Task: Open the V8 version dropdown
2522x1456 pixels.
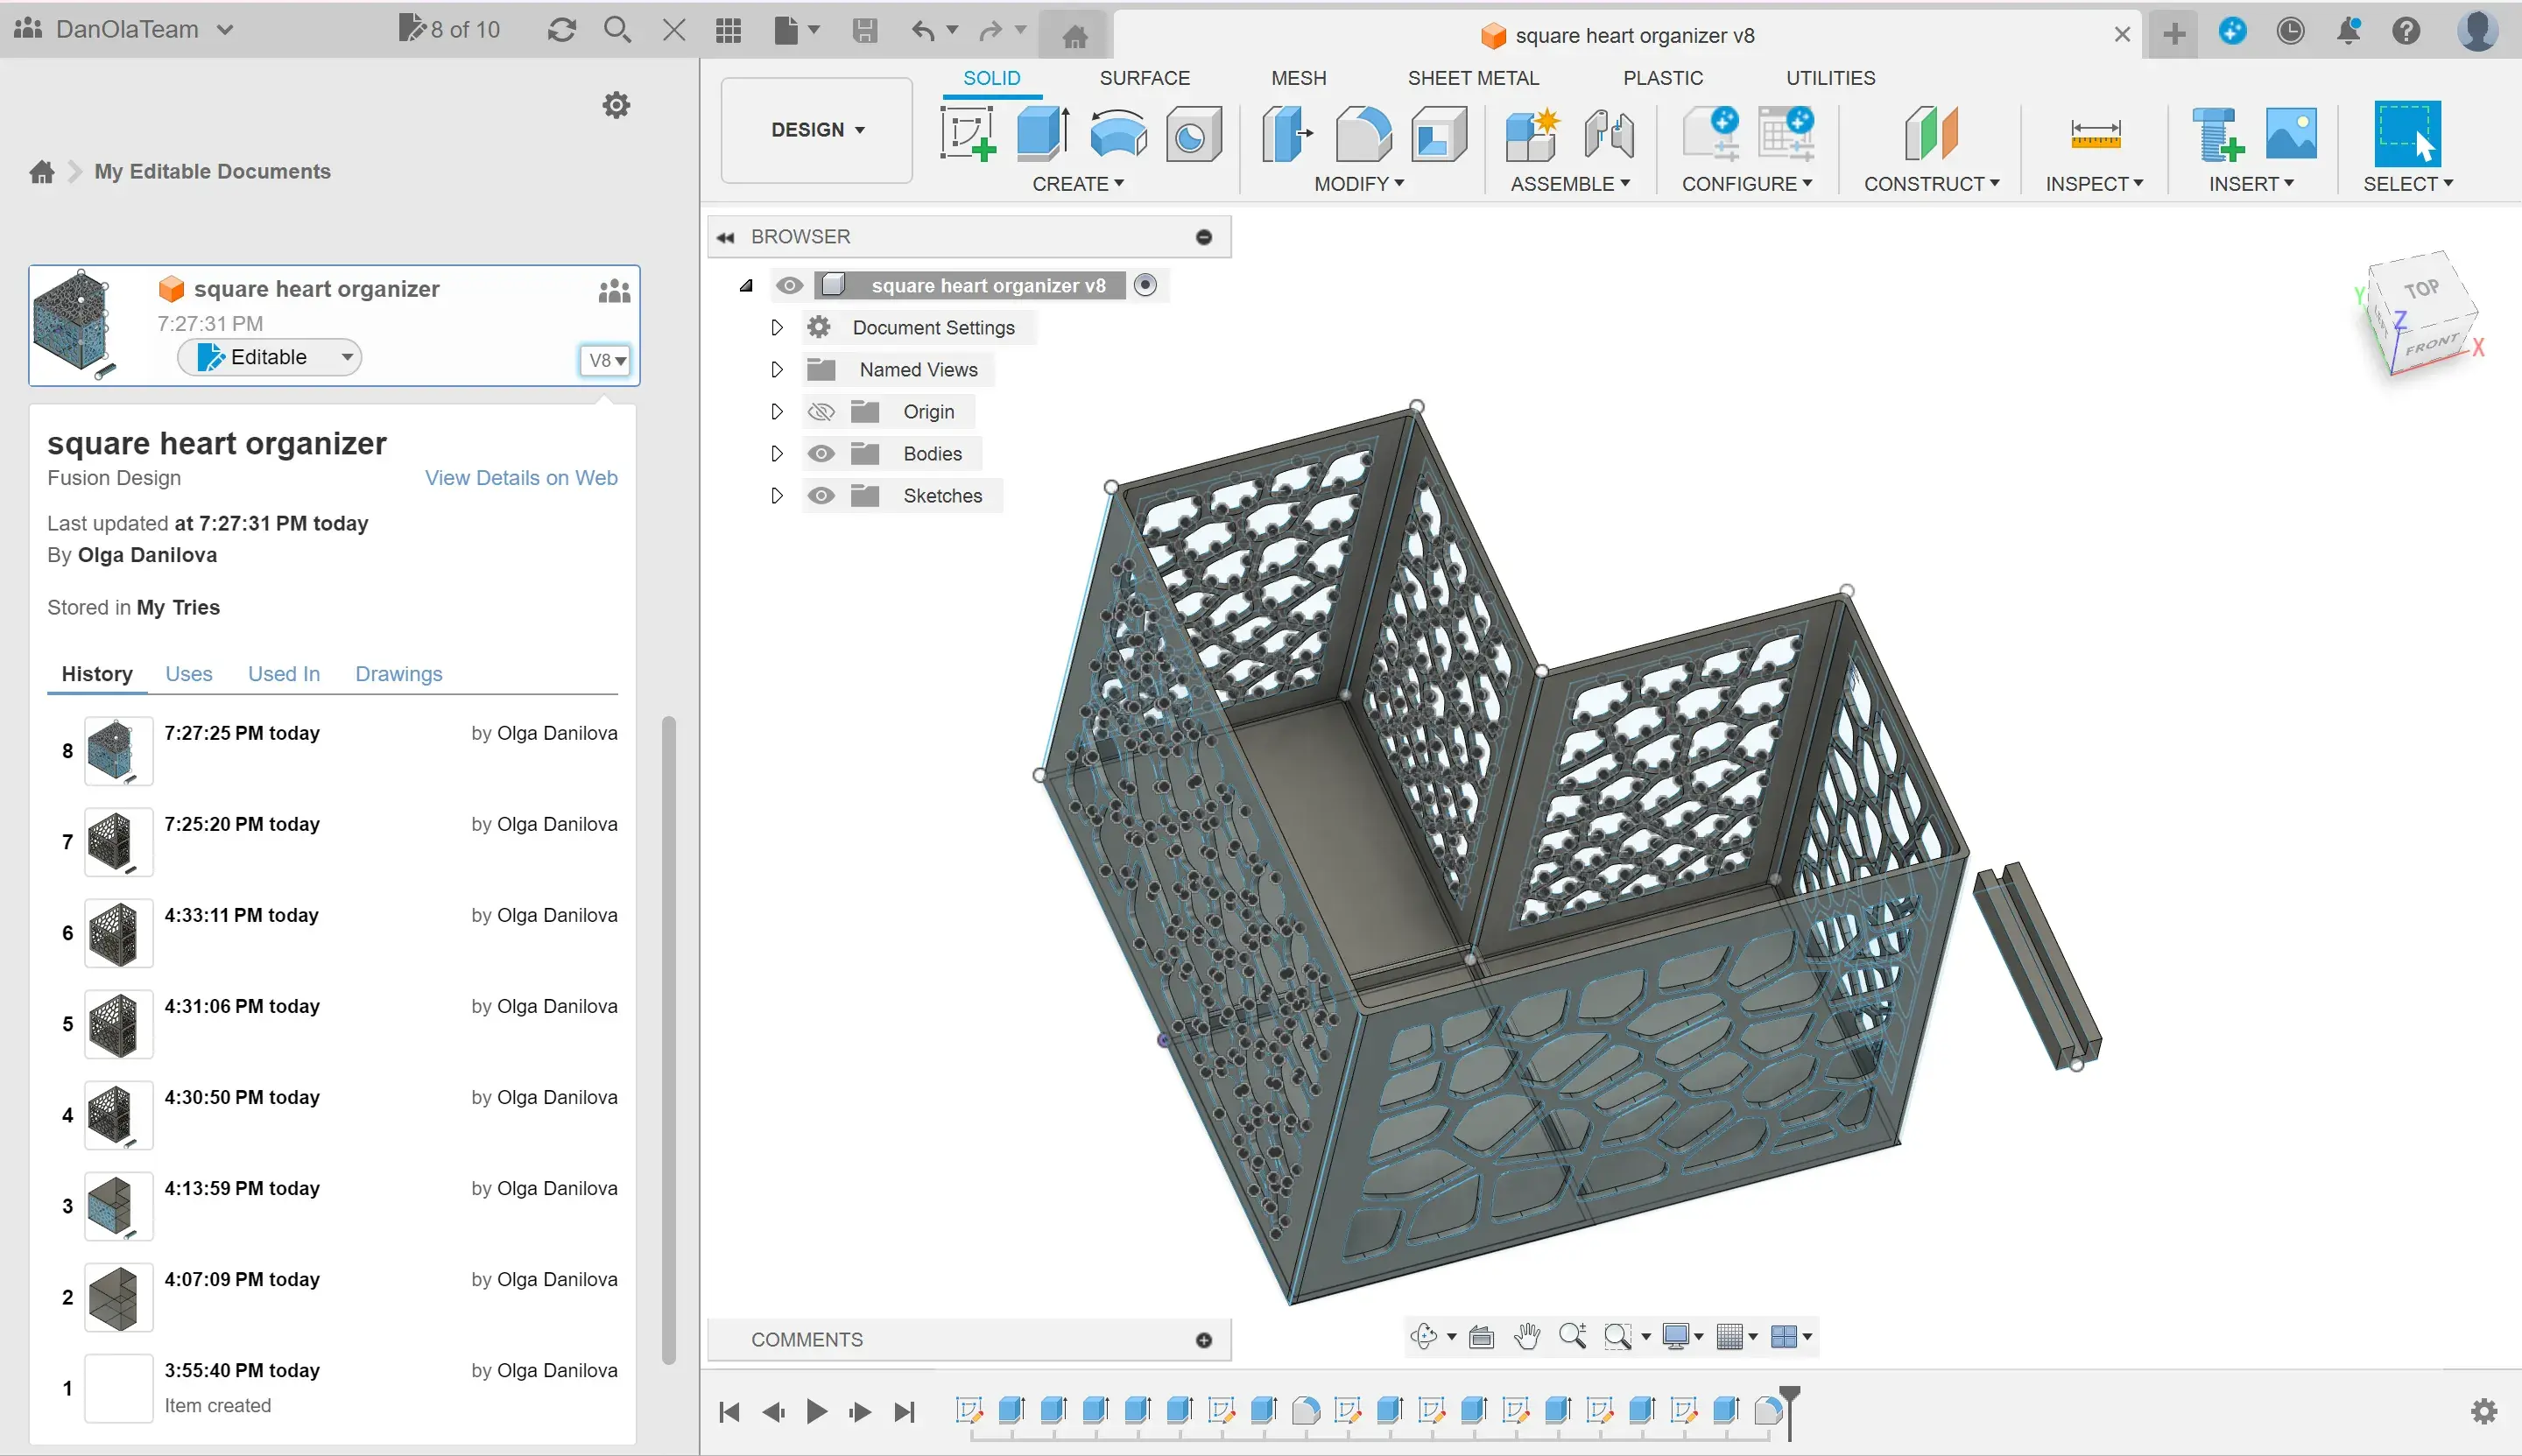Action: pos(606,360)
